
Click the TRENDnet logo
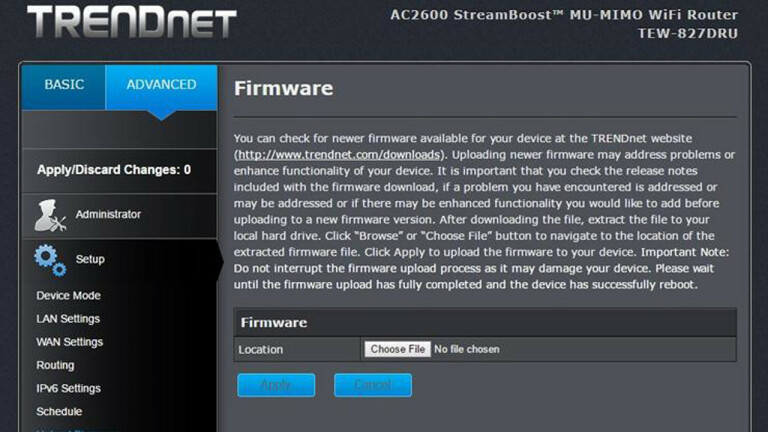(x=132, y=22)
